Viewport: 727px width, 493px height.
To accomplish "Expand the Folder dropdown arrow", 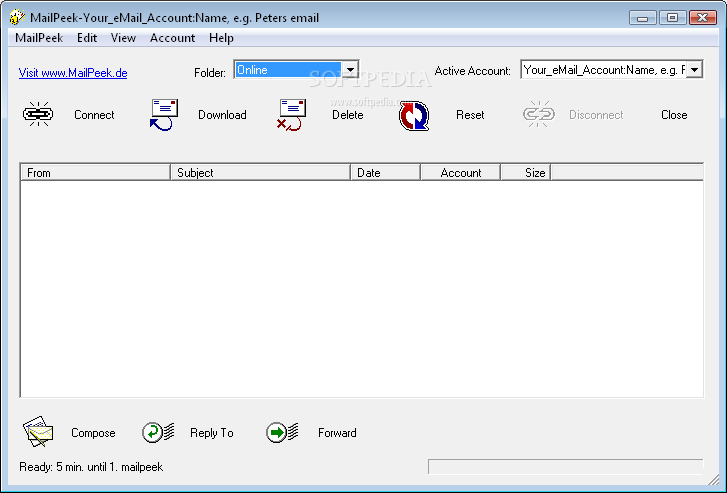I will tap(350, 70).
